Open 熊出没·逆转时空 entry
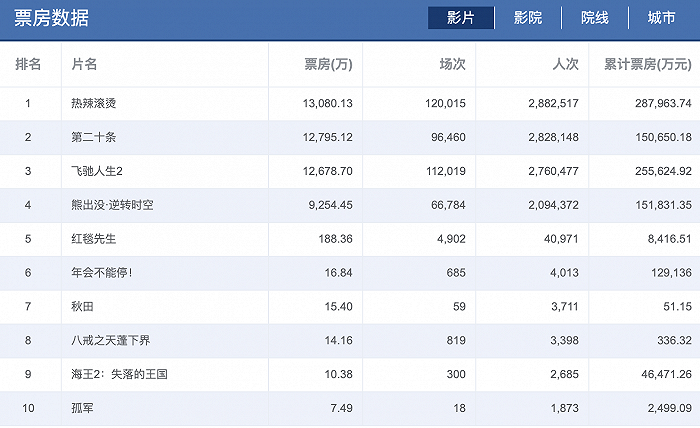 (x=112, y=205)
